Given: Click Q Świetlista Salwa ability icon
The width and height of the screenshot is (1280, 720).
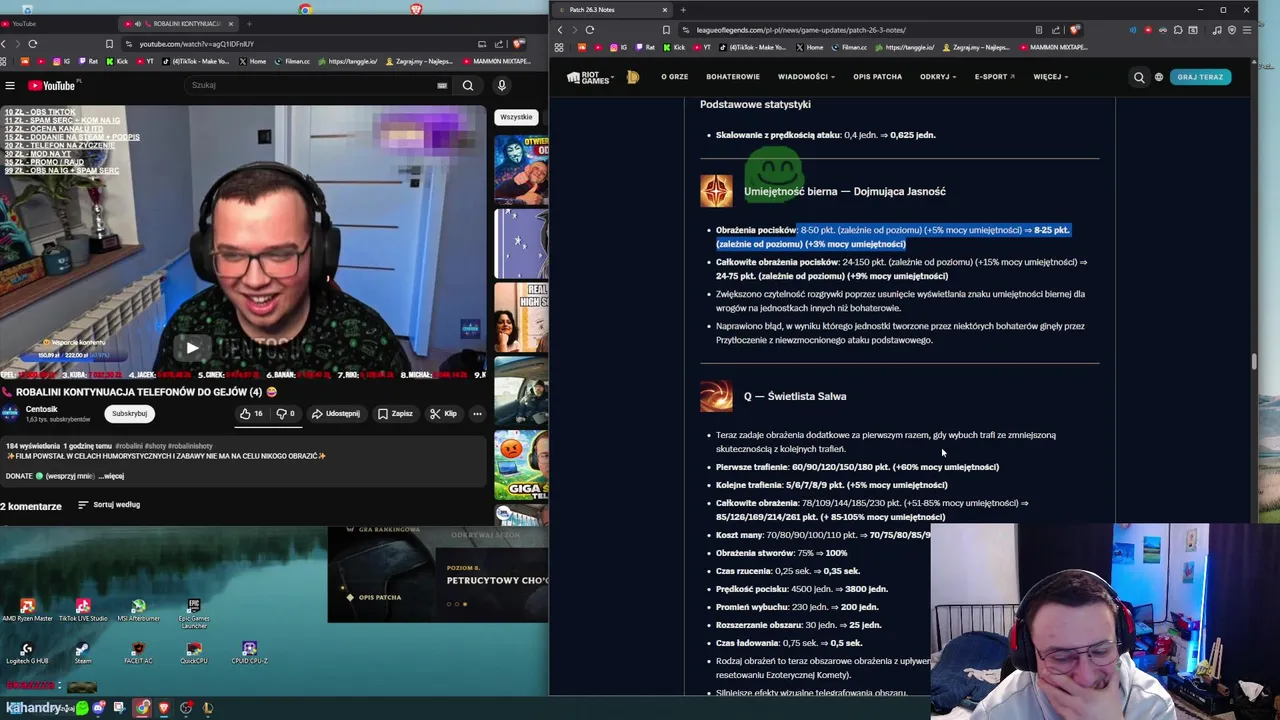Looking at the screenshot, I should tap(716, 396).
